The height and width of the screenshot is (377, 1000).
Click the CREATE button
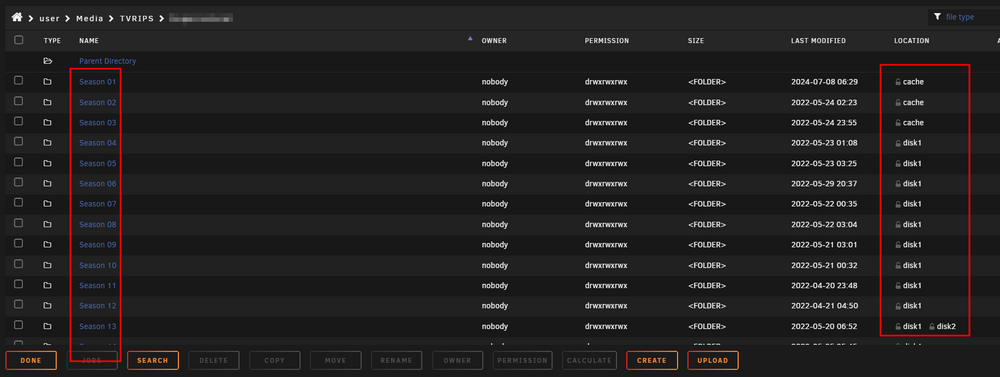pyautogui.click(x=652, y=360)
